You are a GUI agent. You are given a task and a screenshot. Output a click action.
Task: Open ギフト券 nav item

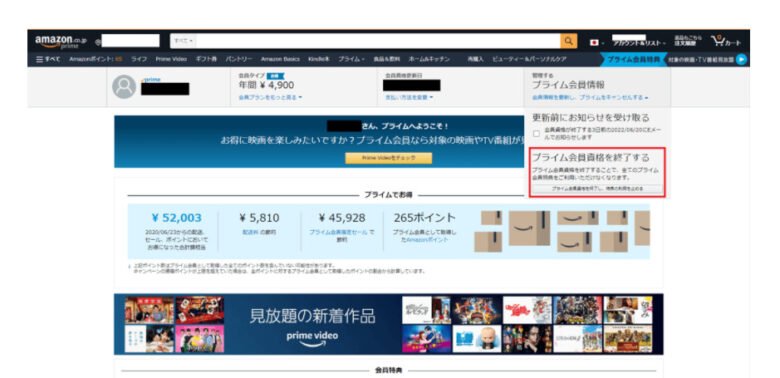tap(206, 59)
